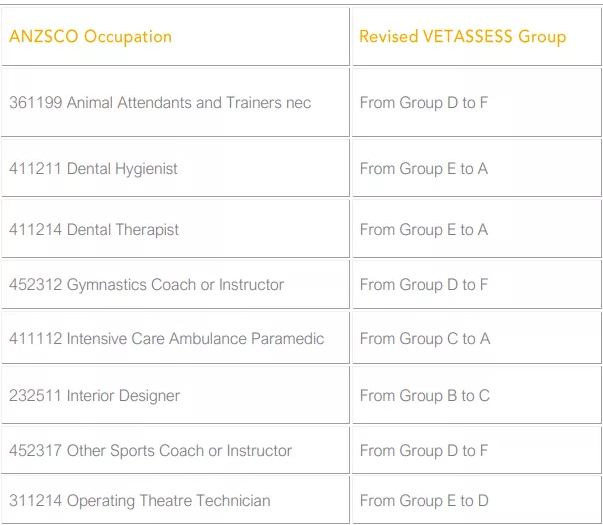The width and height of the screenshot is (603, 525).
Task: Click the group change for Dental Therapist
Action: pos(424,230)
